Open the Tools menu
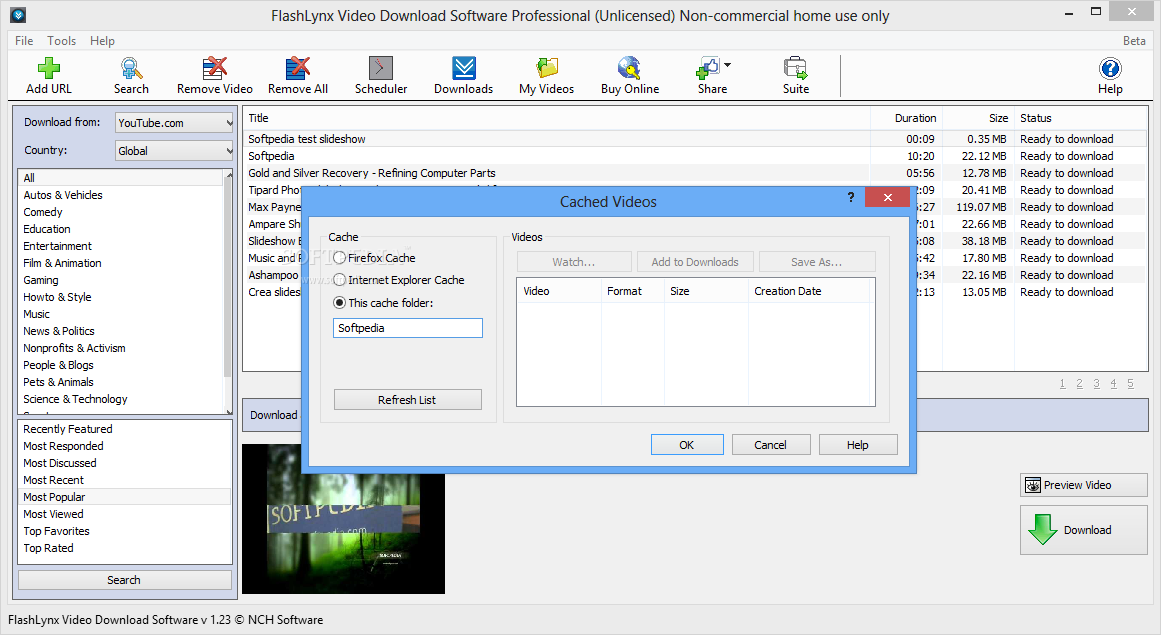 pyautogui.click(x=61, y=41)
